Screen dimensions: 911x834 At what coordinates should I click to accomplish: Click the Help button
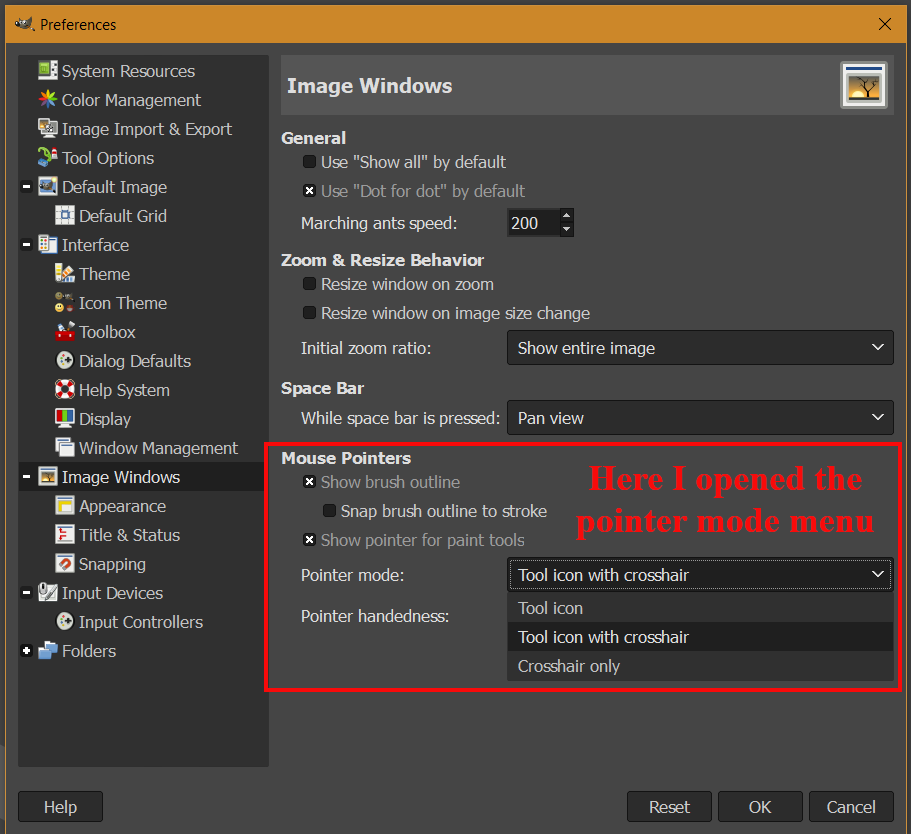[60, 807]
